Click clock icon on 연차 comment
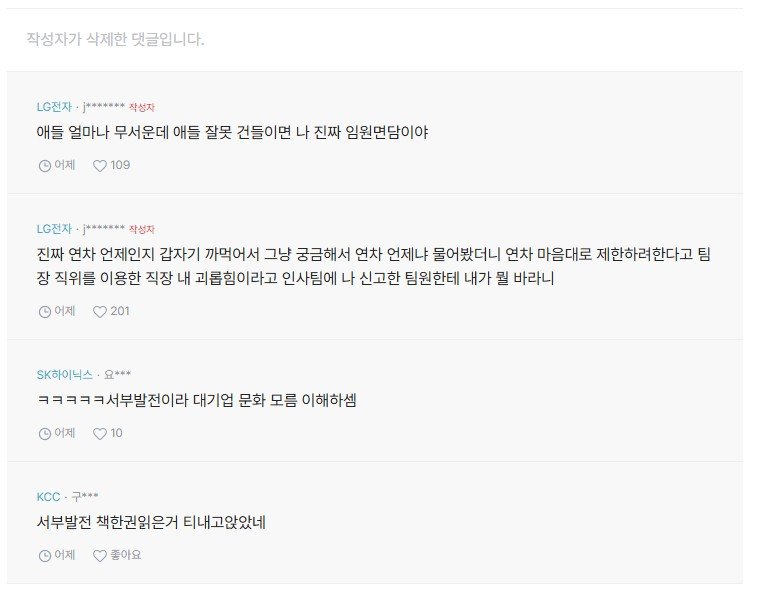This screenshot has height=593, width=773. 44,311
